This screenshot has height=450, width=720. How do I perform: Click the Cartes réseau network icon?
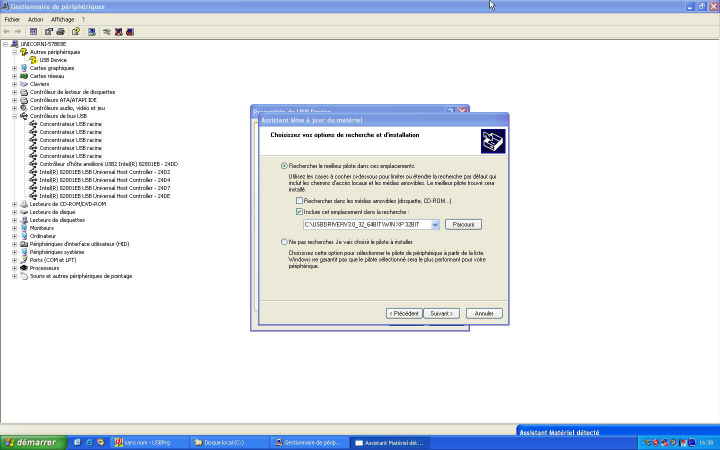24,76
